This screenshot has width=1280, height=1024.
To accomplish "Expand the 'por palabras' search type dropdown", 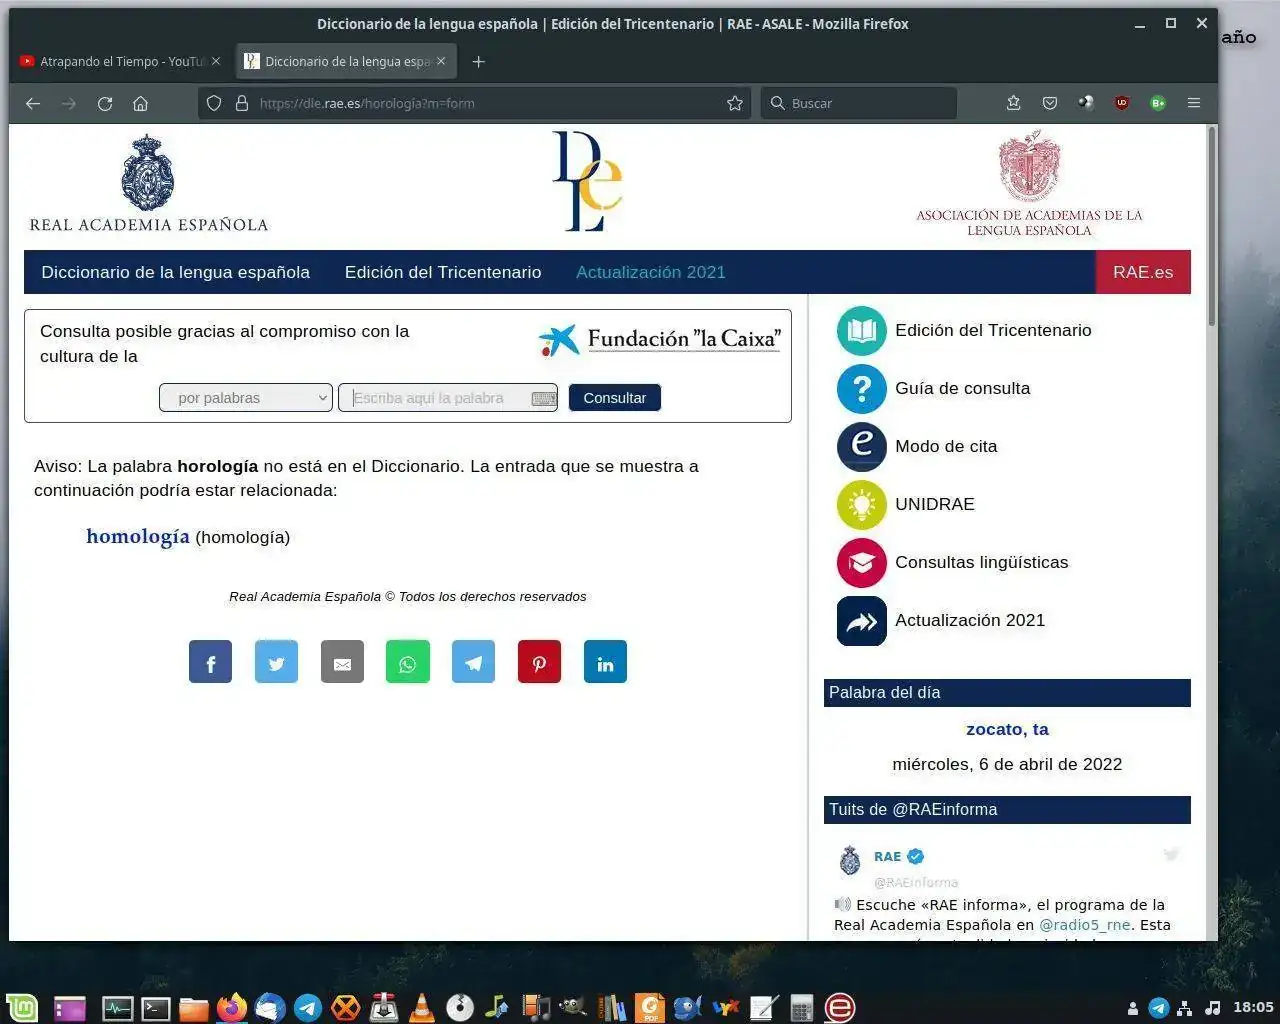I will click(245, 398).
